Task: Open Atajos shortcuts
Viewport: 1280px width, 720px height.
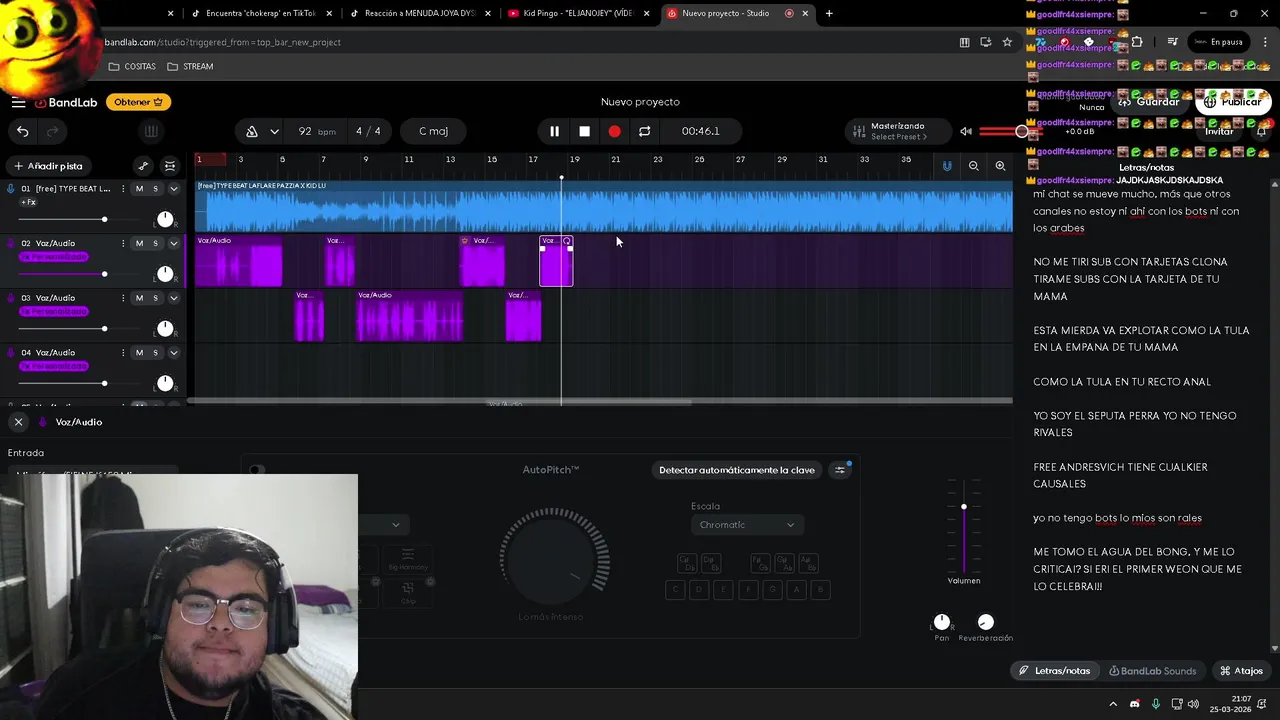Action: tap(1241, 671)
